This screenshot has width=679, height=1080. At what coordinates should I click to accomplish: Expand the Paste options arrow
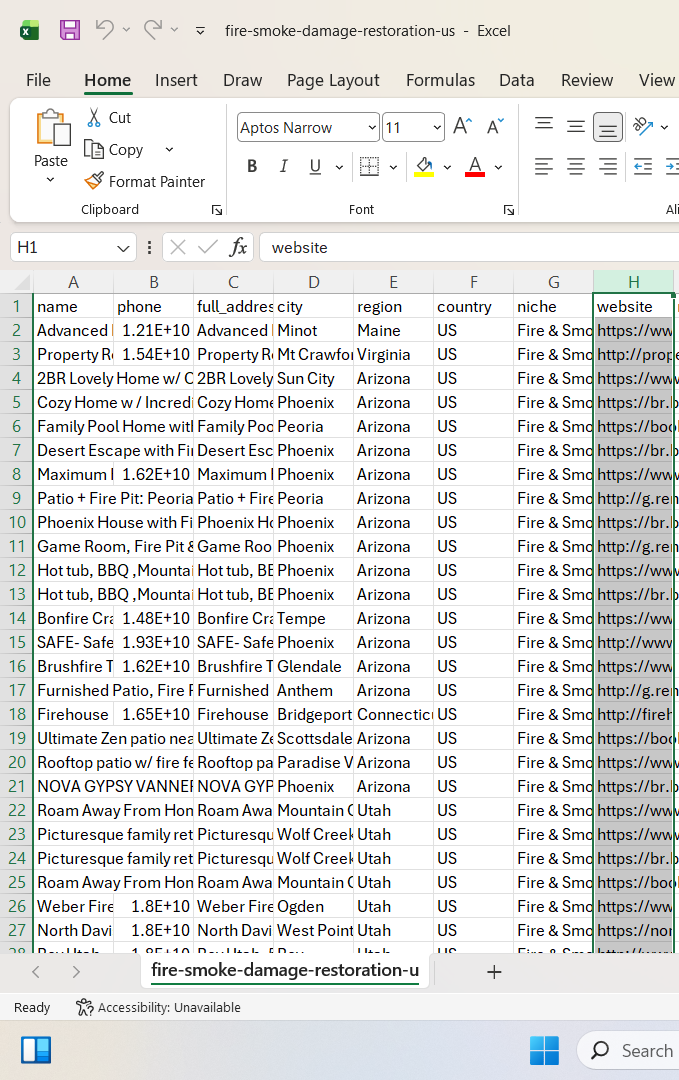point(50,180)
